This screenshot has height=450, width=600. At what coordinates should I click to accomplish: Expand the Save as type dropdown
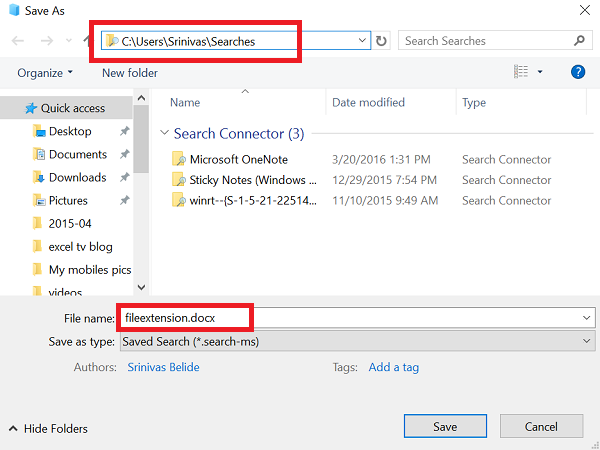click(x=586, y=341)
